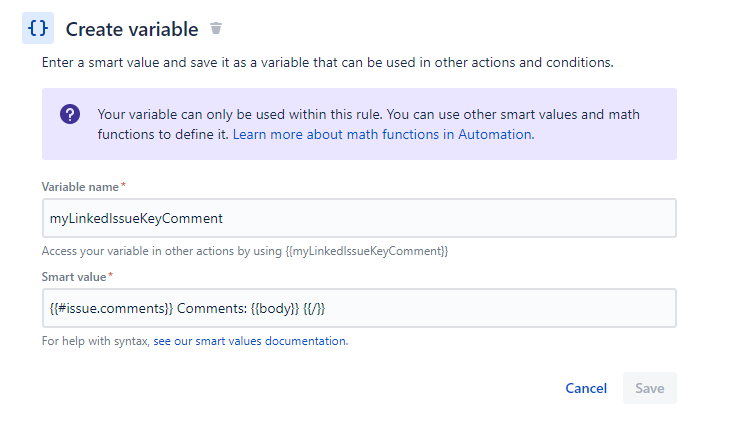Select the Smart value field label
This screenshot has height=435, width=751.
(74, 276)
